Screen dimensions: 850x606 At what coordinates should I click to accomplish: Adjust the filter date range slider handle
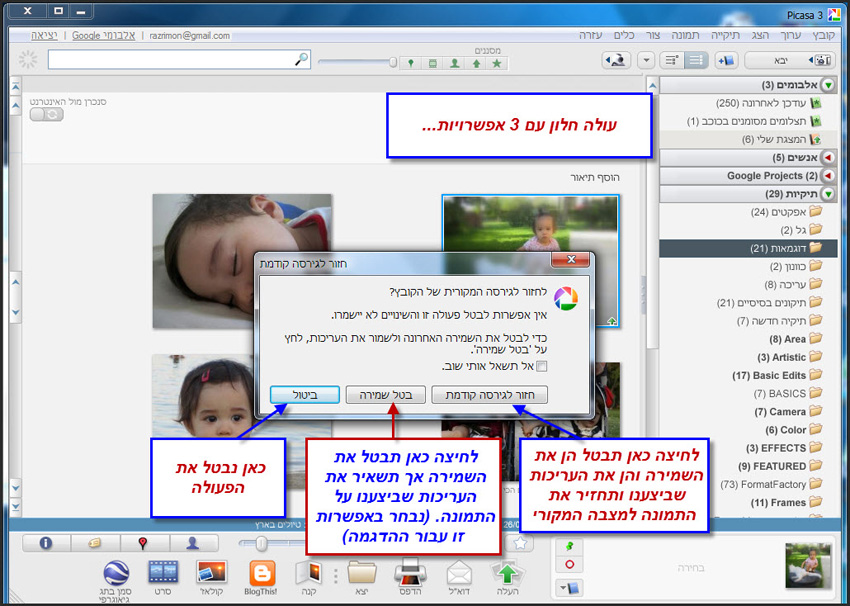pyautogui.click(x=393, y=62)
